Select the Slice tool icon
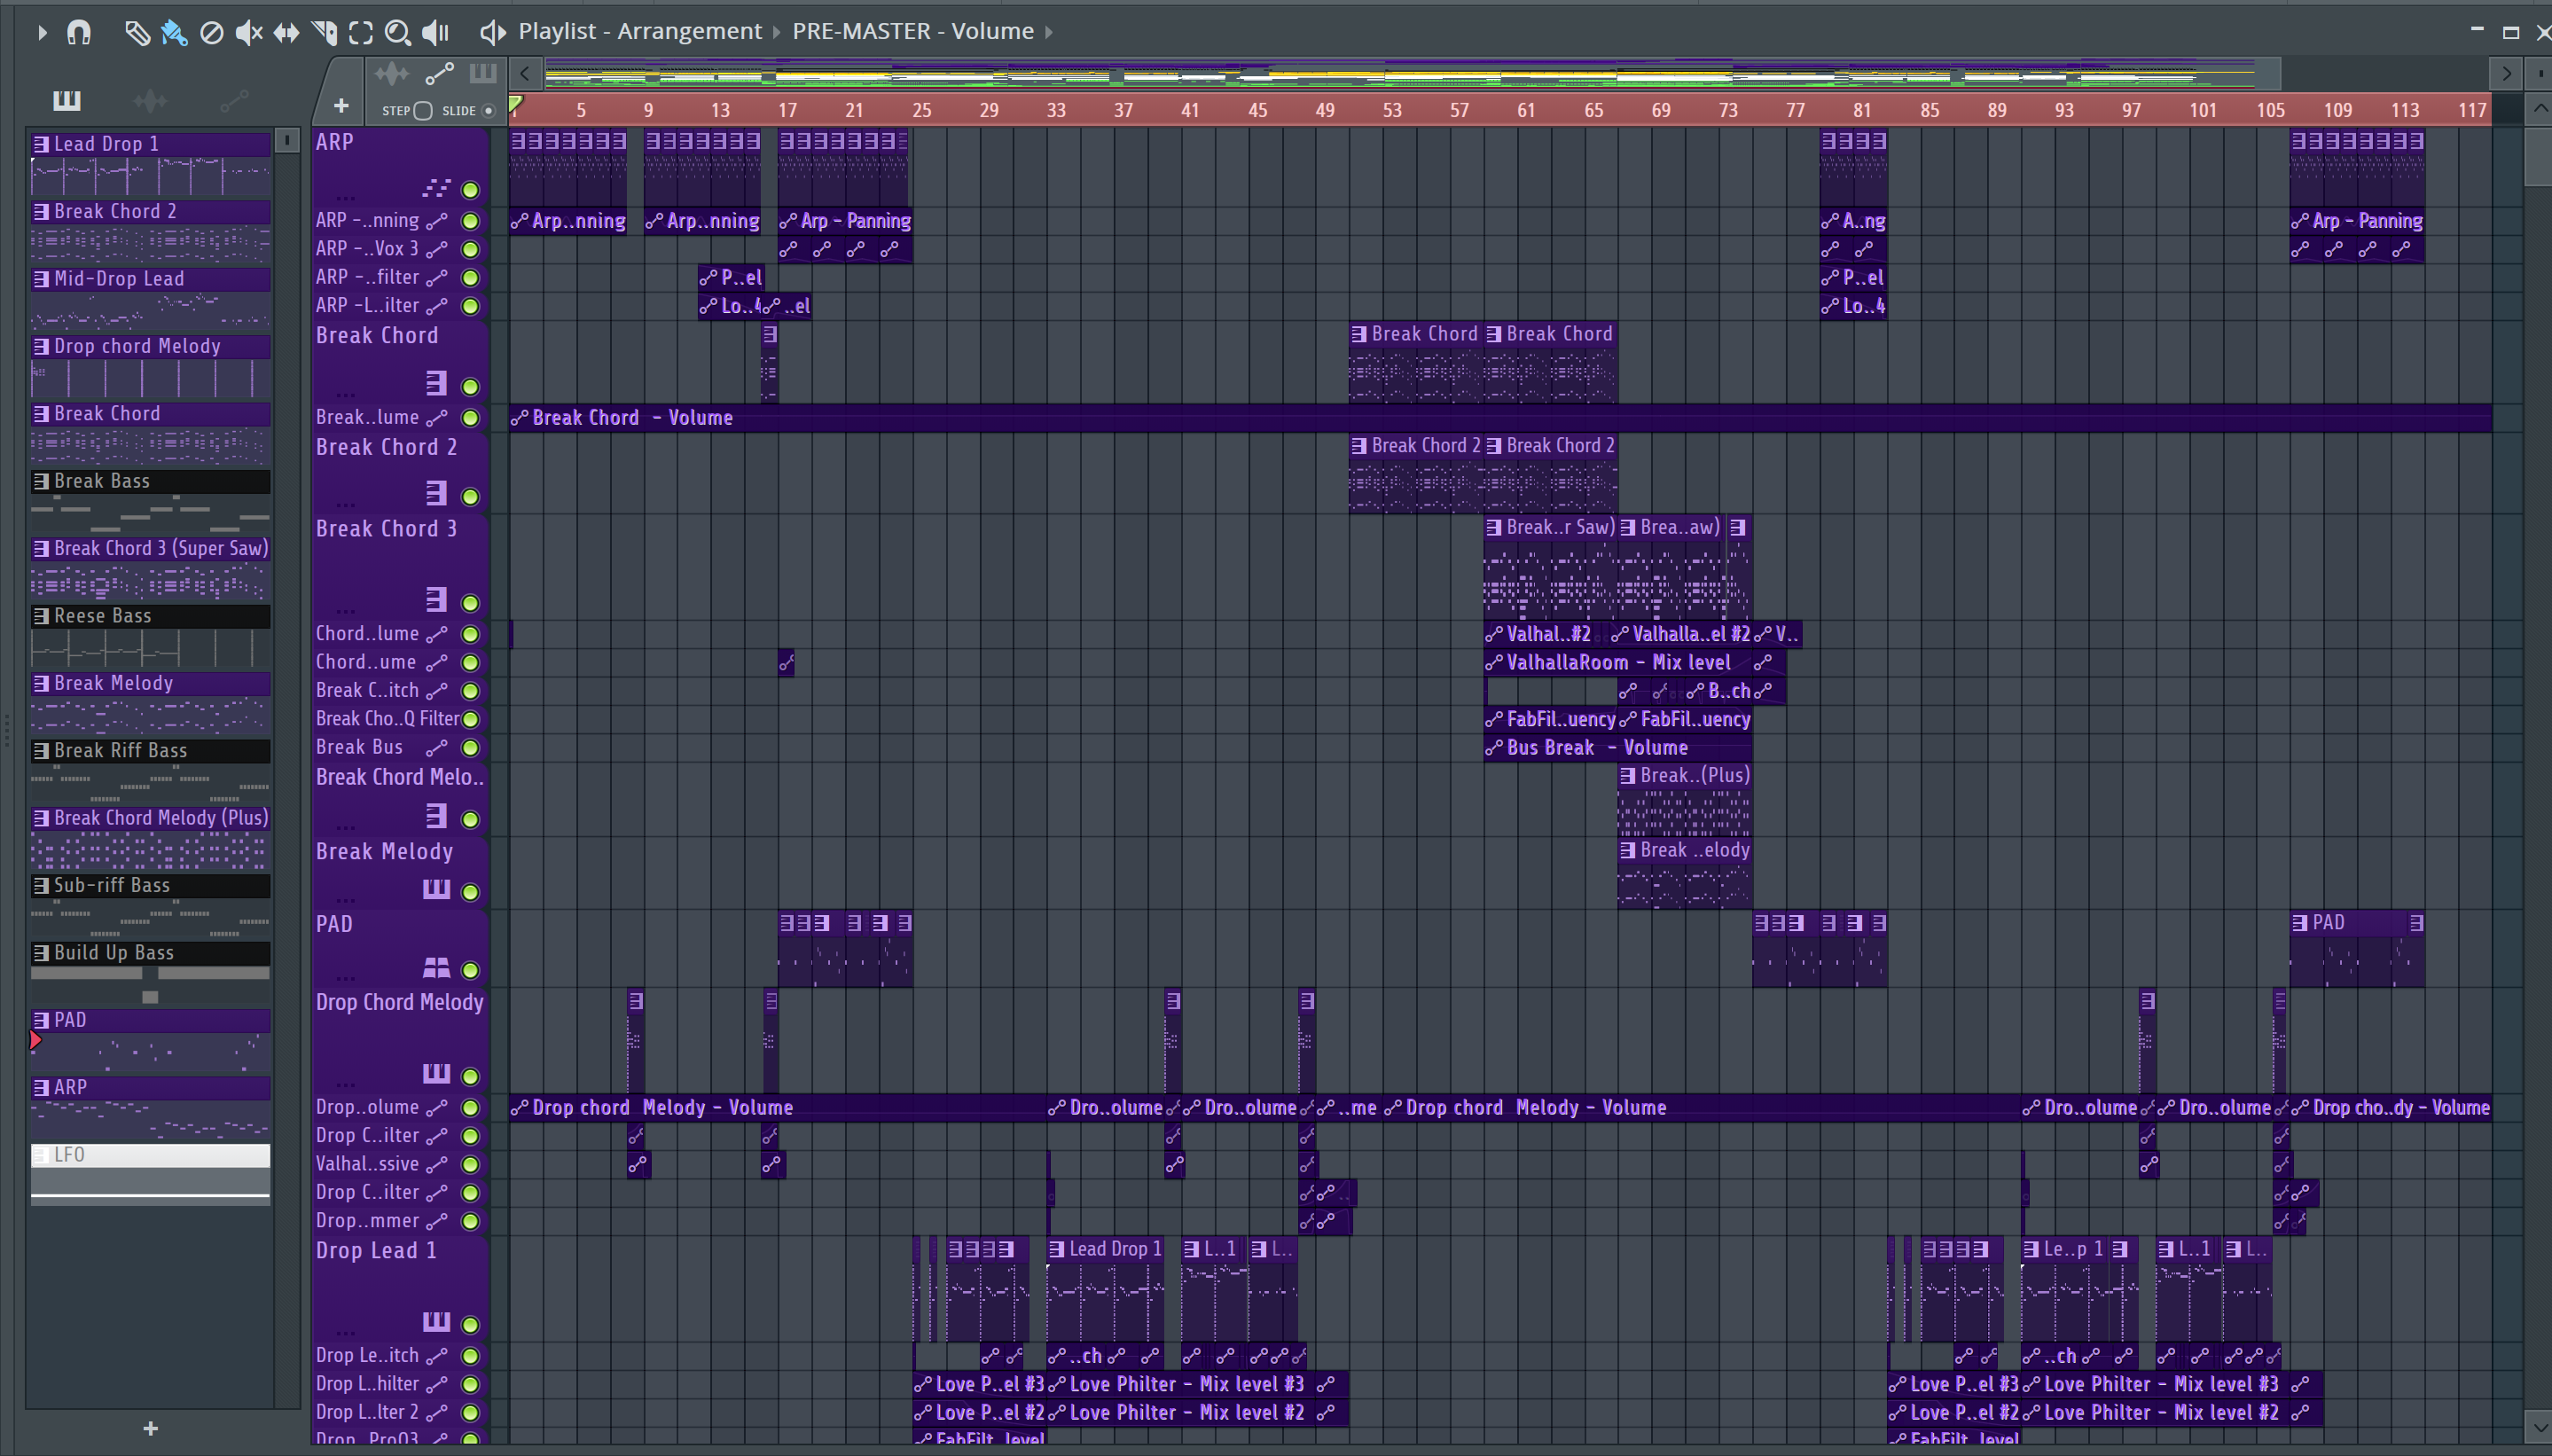The image size is (2552, 1456). [x=323, y=33]
